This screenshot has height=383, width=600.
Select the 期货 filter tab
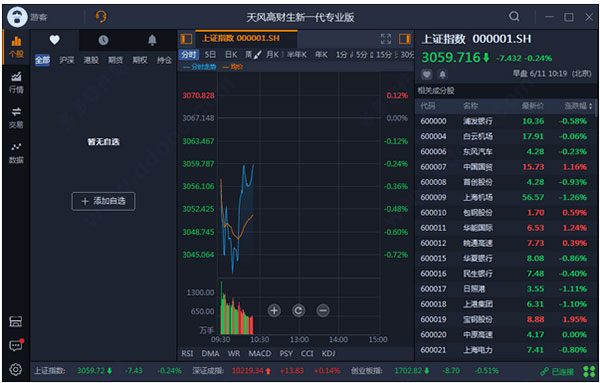pyautogui.click(x=116, y=60)
